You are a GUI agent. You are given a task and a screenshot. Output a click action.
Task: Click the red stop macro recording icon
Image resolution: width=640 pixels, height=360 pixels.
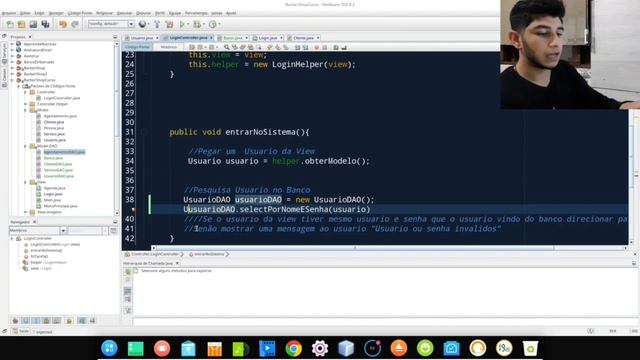coord(316,47)
